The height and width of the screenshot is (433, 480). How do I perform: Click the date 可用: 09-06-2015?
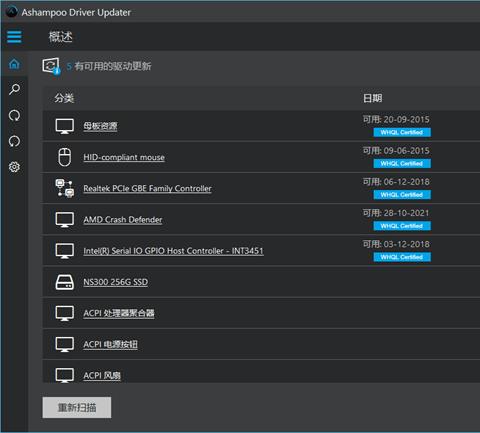[396, 151]
